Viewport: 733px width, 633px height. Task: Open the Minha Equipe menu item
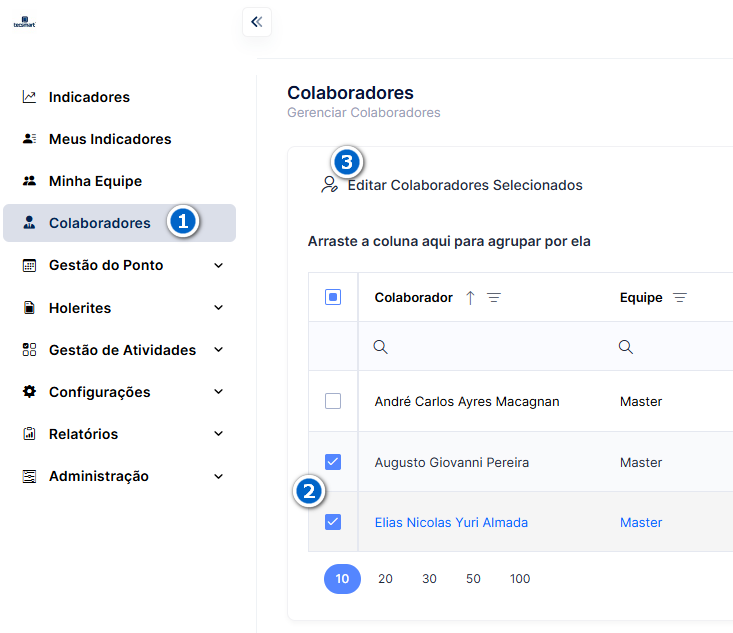(119, 181)
